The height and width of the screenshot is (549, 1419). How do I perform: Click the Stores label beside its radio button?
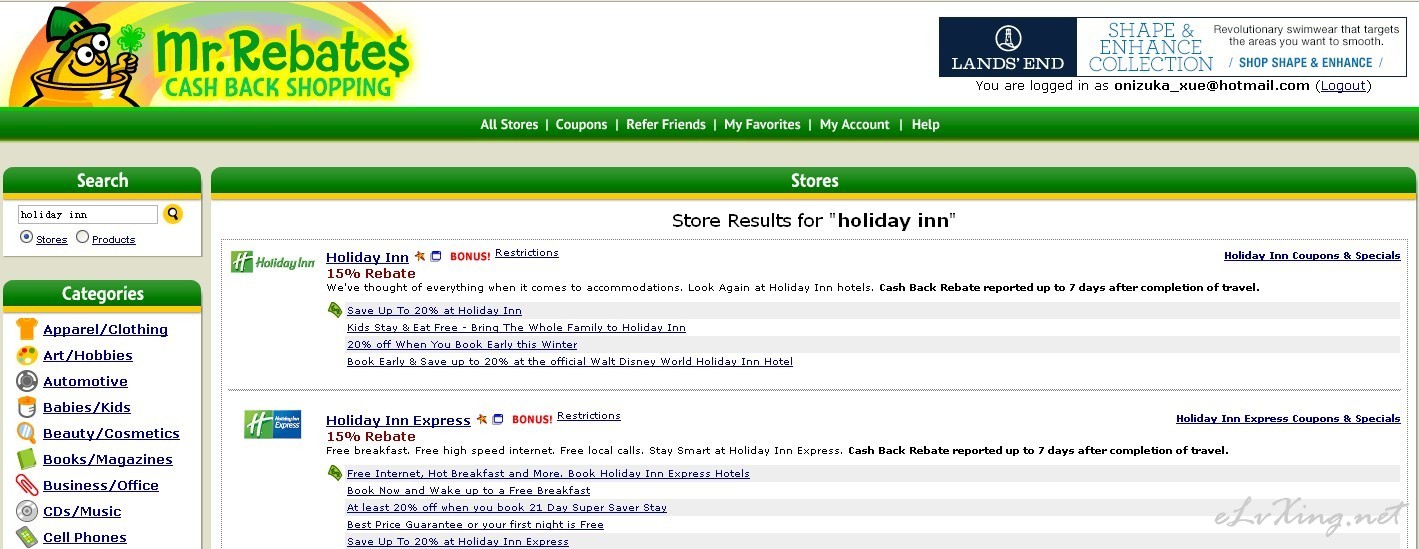tap(51, 240)
